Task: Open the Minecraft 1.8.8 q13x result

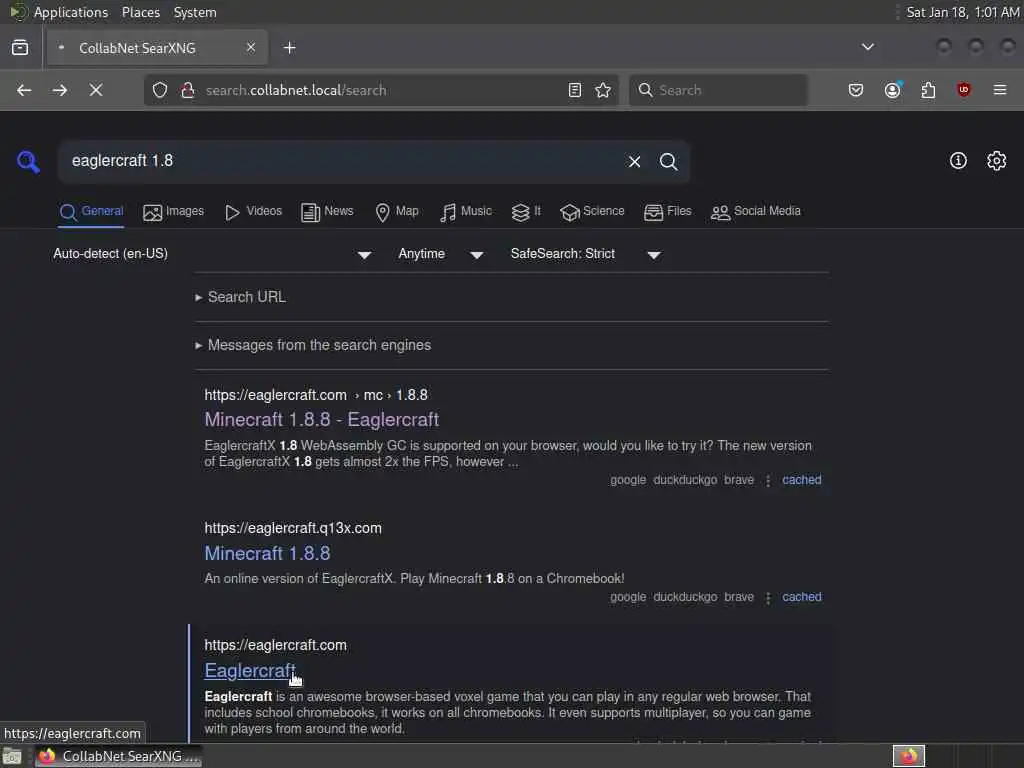Action: pyautogui.click(x=267, y=553)
